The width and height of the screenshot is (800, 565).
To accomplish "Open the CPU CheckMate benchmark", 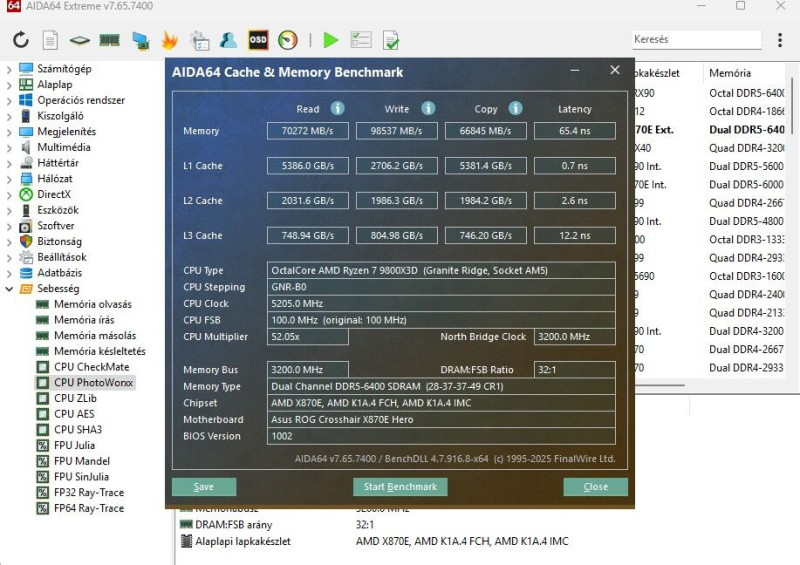I will point(91,367).
